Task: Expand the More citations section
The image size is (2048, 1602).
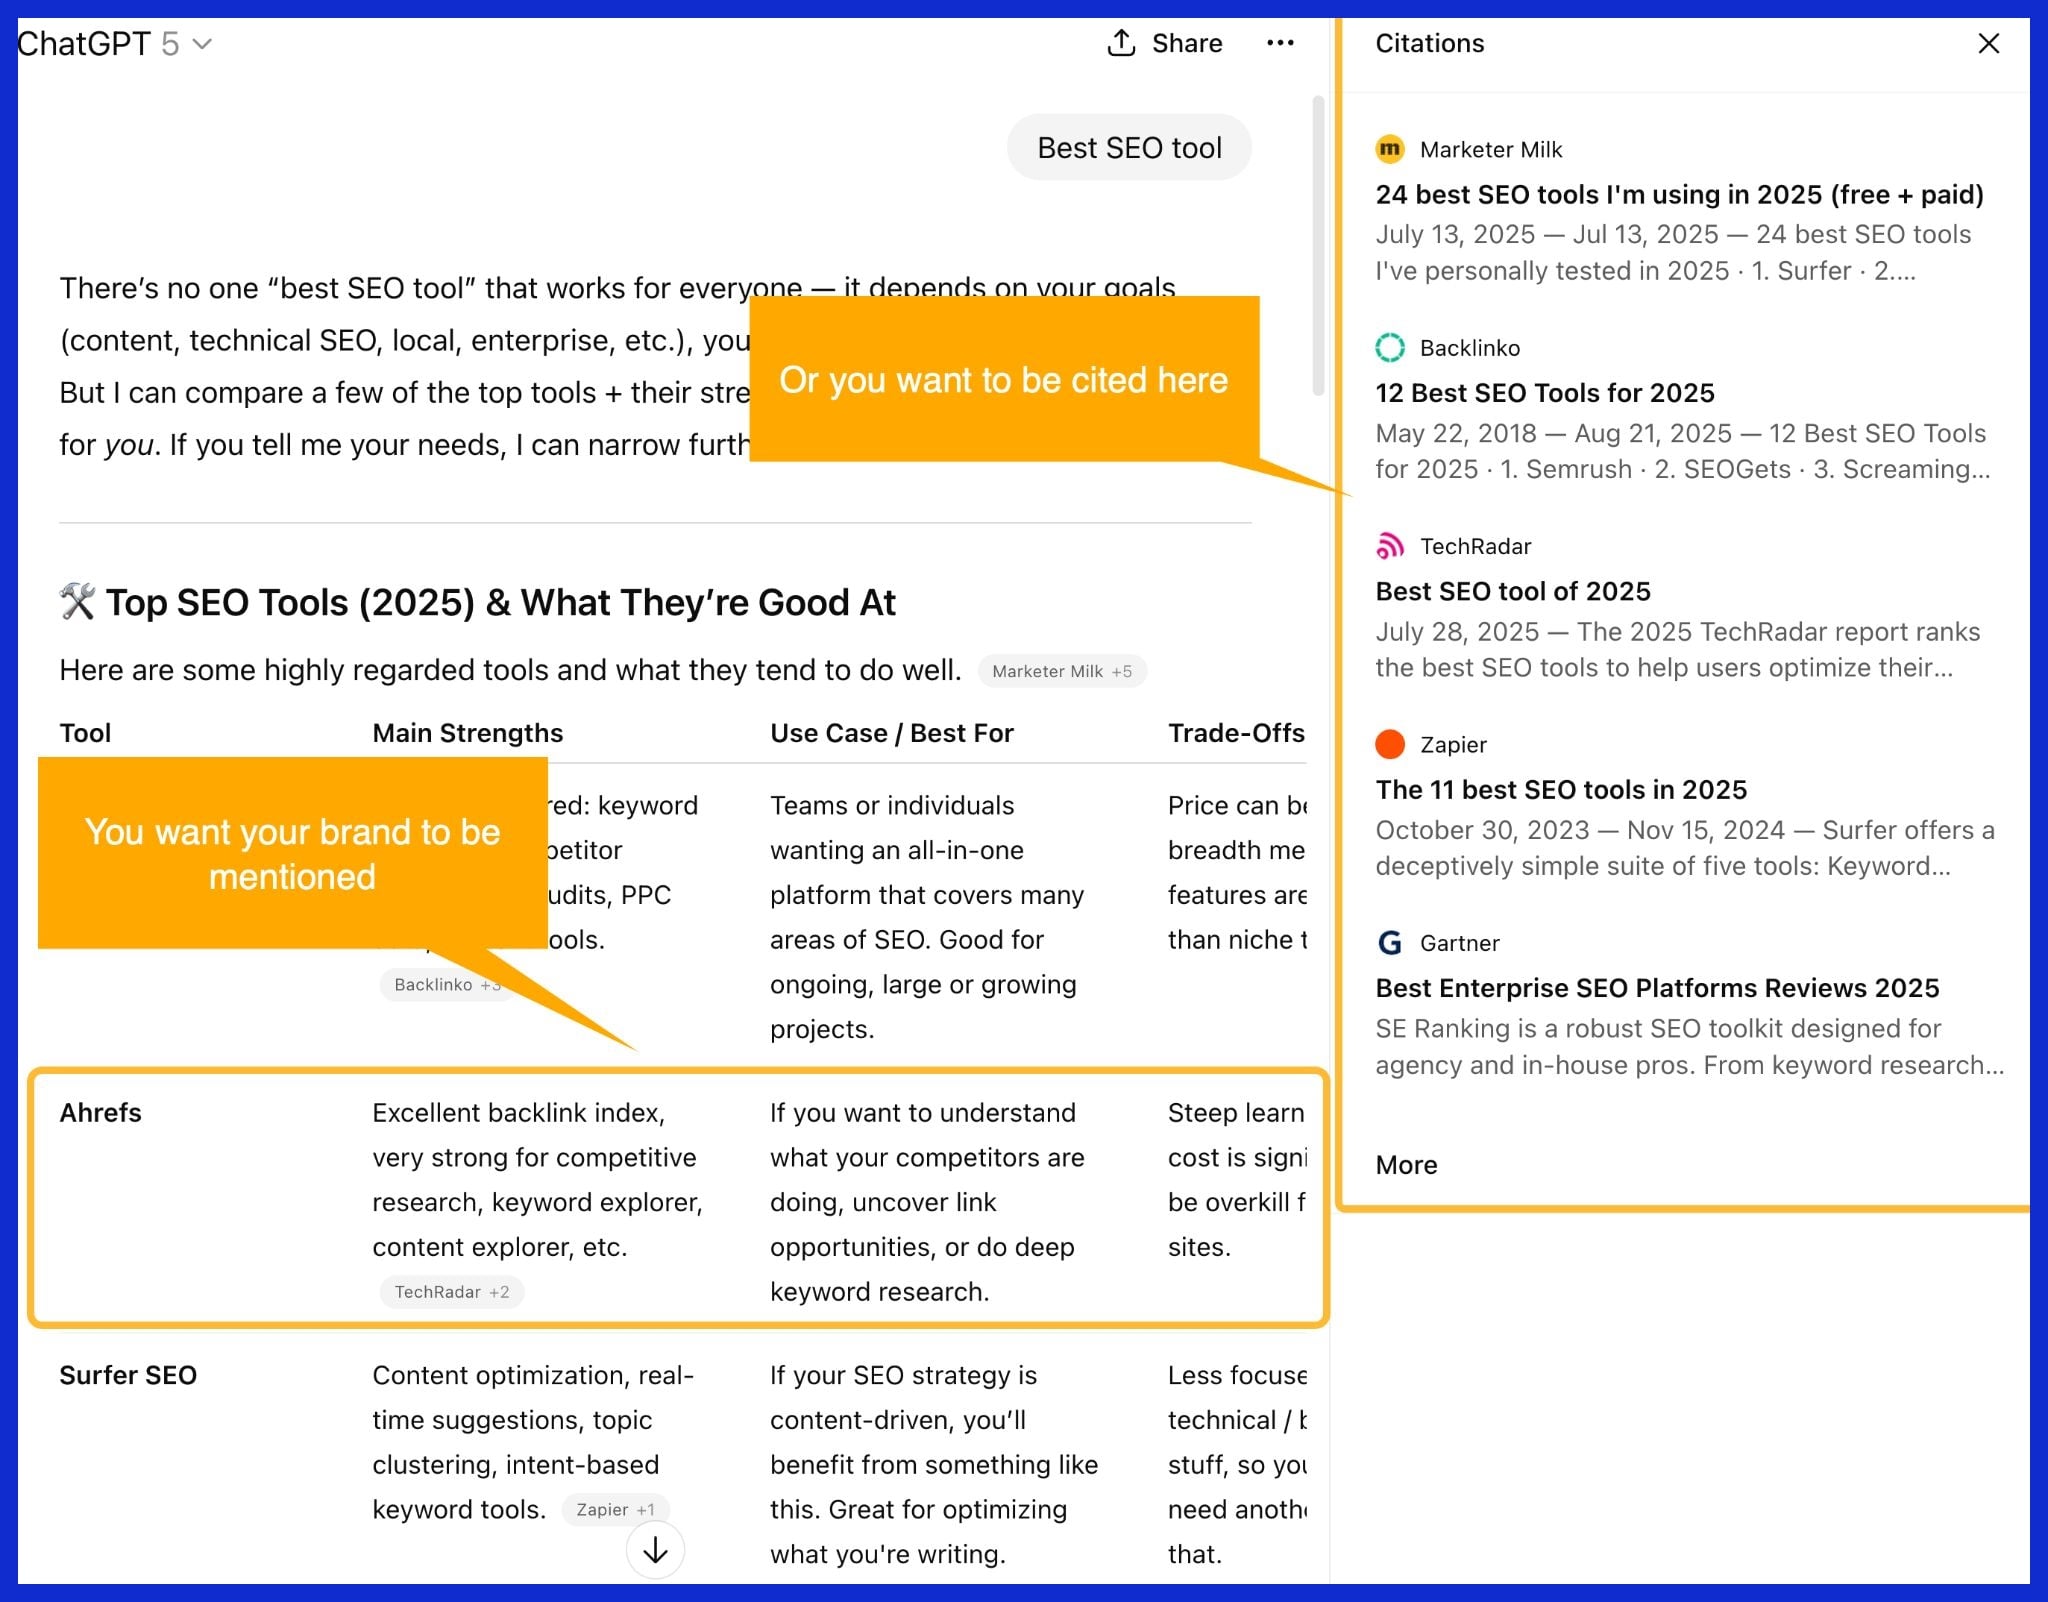Action: (1406, 1165)
